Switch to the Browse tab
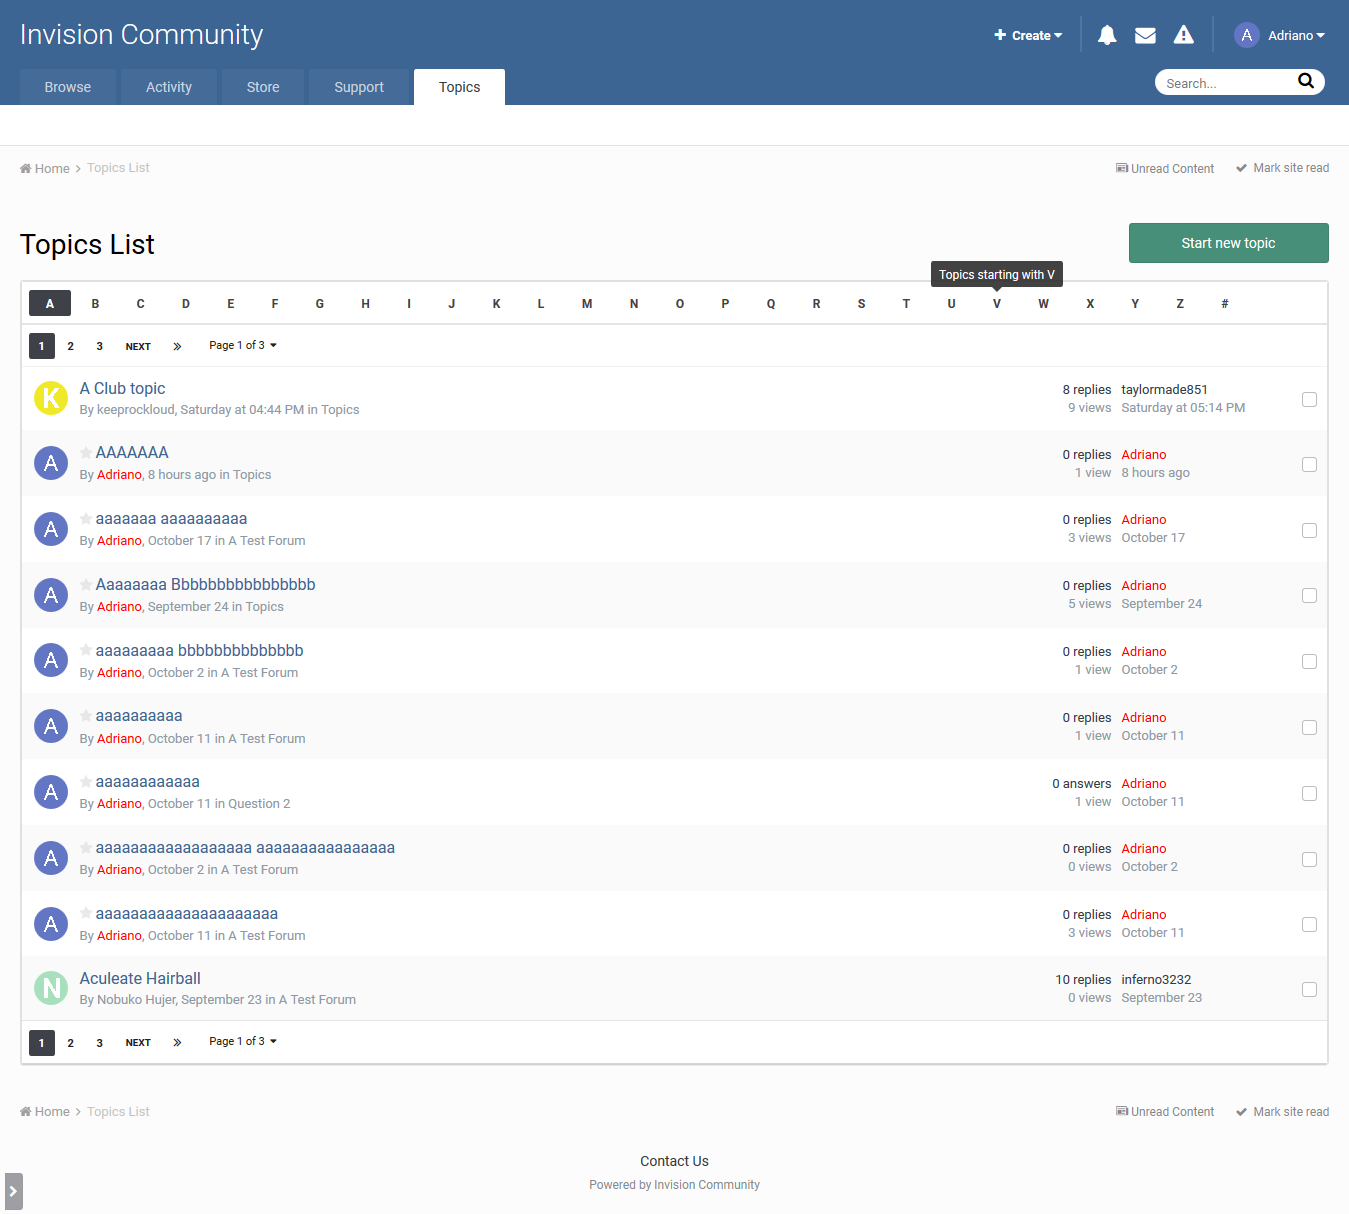 (x=68, y=87)
